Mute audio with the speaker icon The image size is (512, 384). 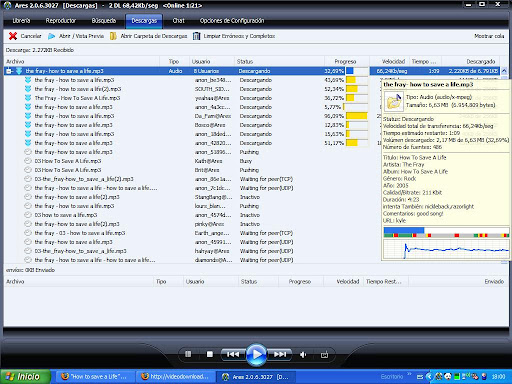[303, 355]
